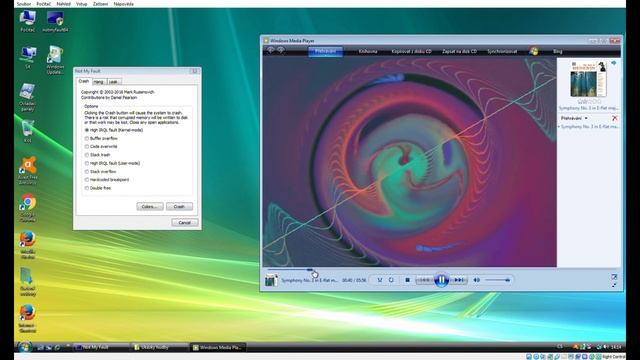This screenshot has width=640, height=360.
Task: Select the Symphony No. 3 playlist entry
Action: click(589, 127)
